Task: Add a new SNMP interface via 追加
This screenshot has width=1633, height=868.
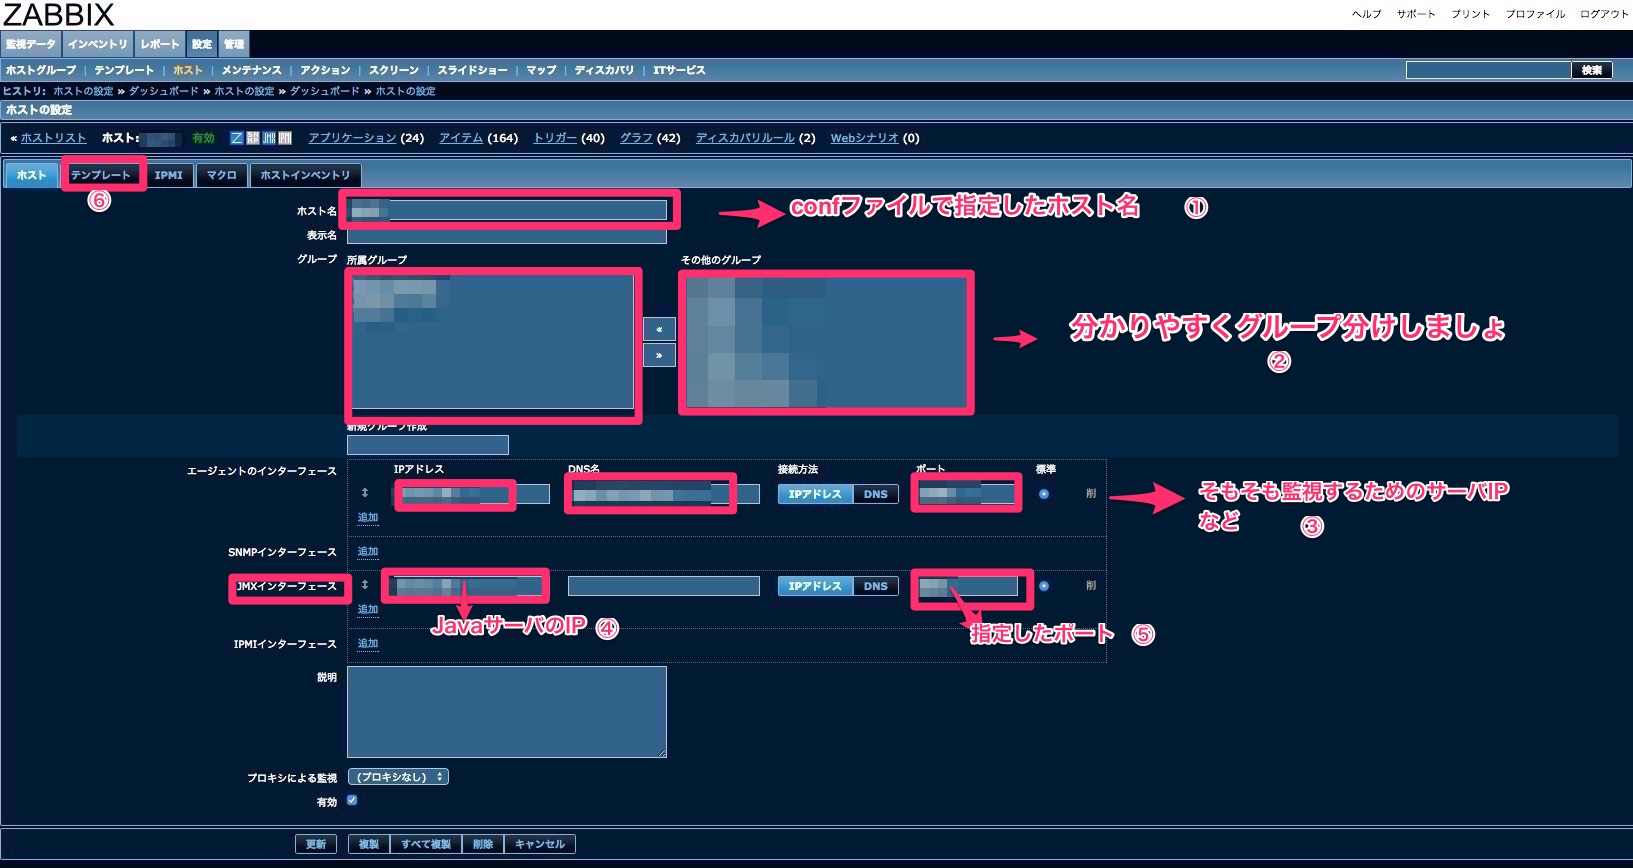Action: [368, 551]
